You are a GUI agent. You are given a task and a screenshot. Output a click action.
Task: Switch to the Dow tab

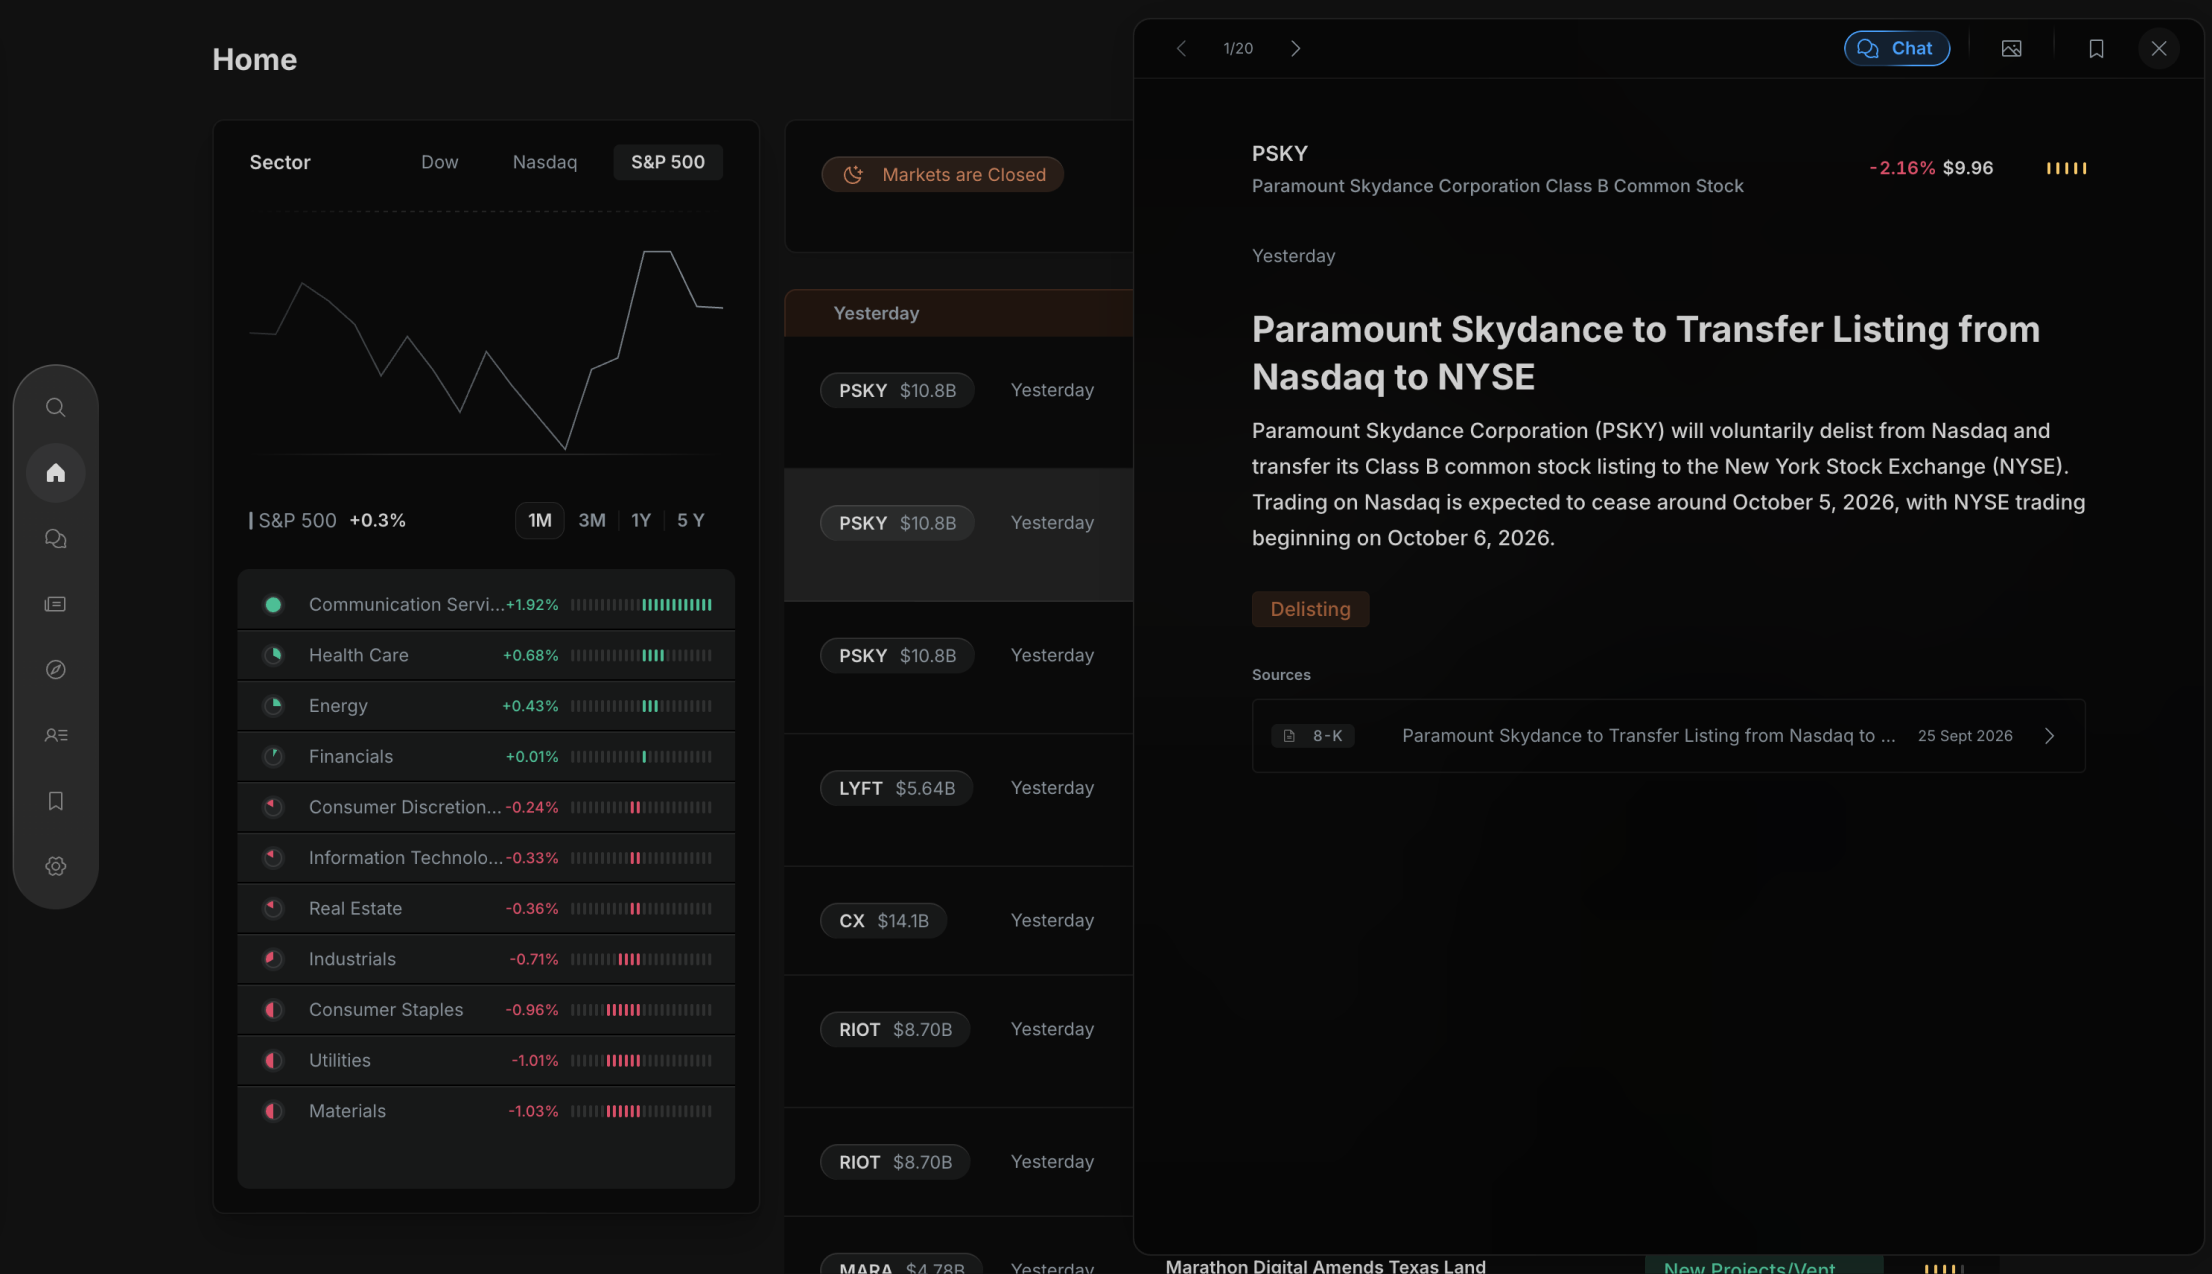point(439,162)
